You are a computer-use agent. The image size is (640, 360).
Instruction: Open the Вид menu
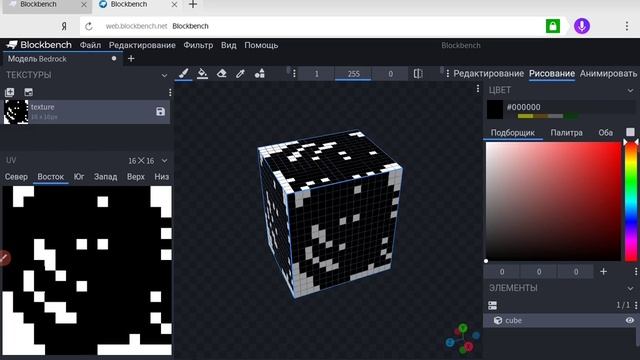229,45
